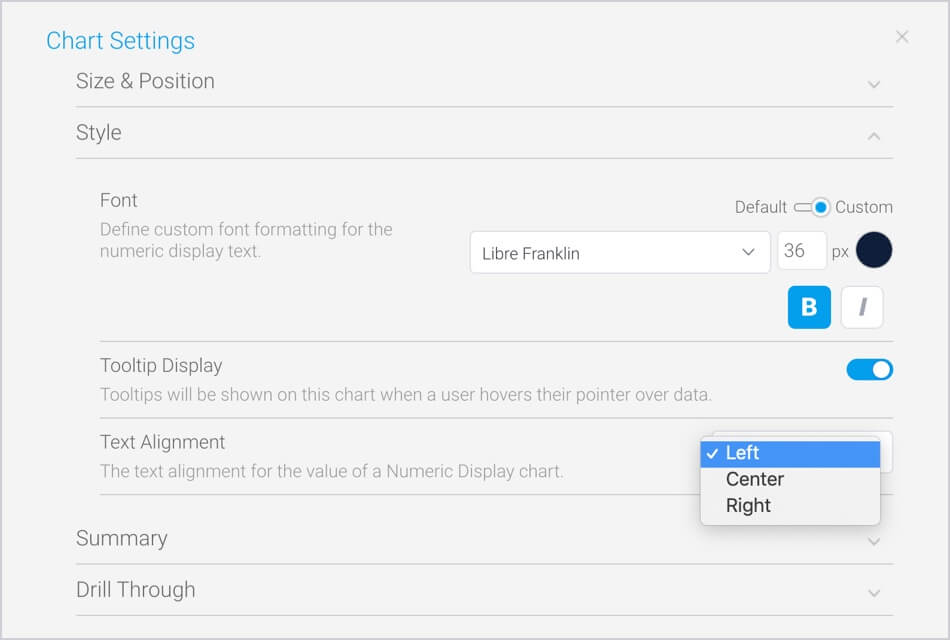The image size is (950, 640).
Task: Choose Right text alignment option
Action: click(x=749, y=505)
